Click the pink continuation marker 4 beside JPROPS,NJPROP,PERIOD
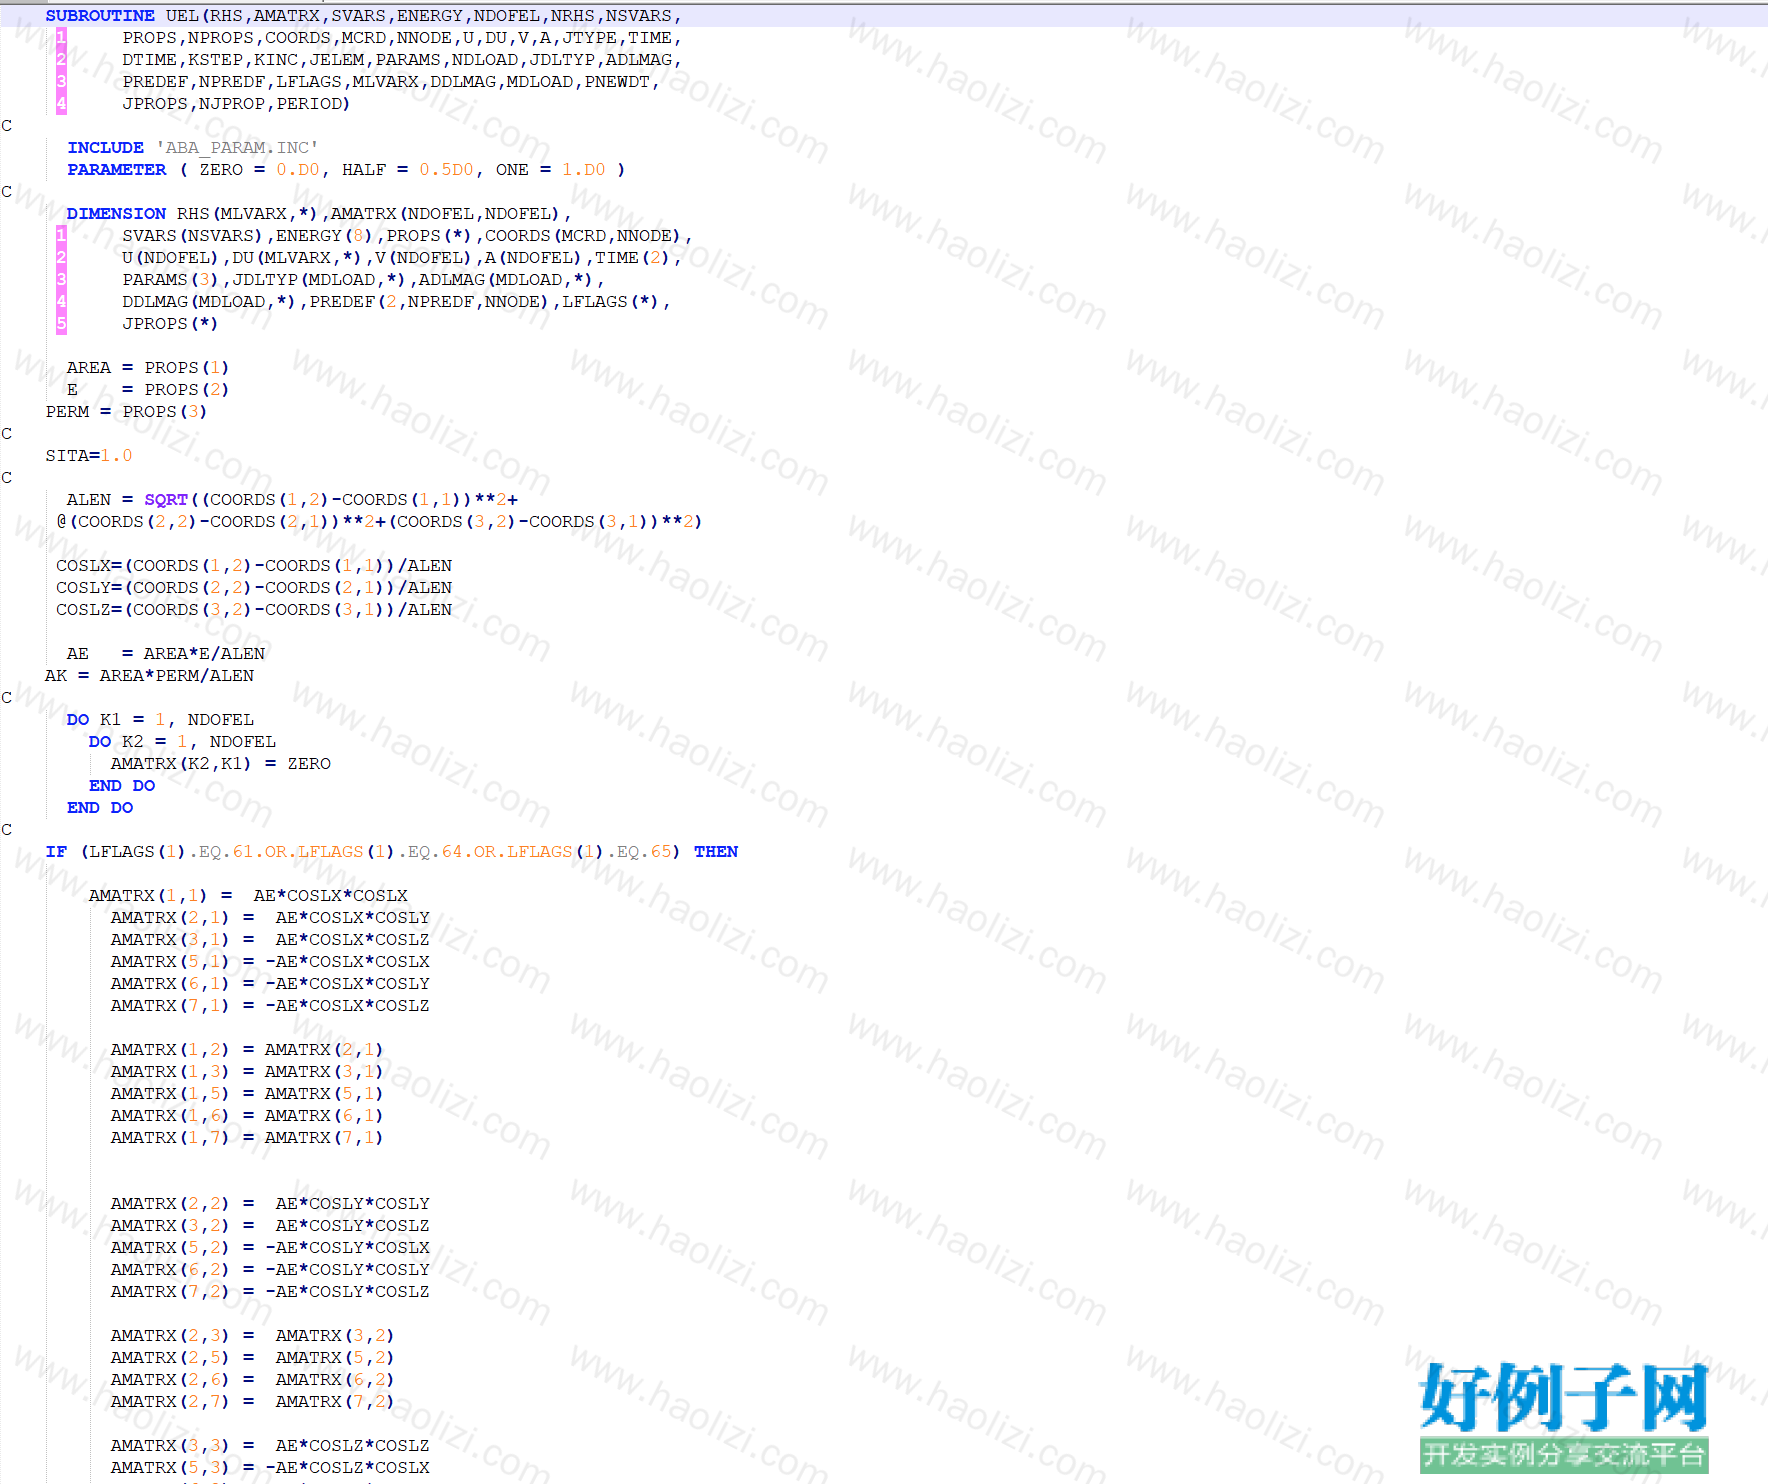The width and height of the screenshot is (1768, 1484). click(61, 104)
